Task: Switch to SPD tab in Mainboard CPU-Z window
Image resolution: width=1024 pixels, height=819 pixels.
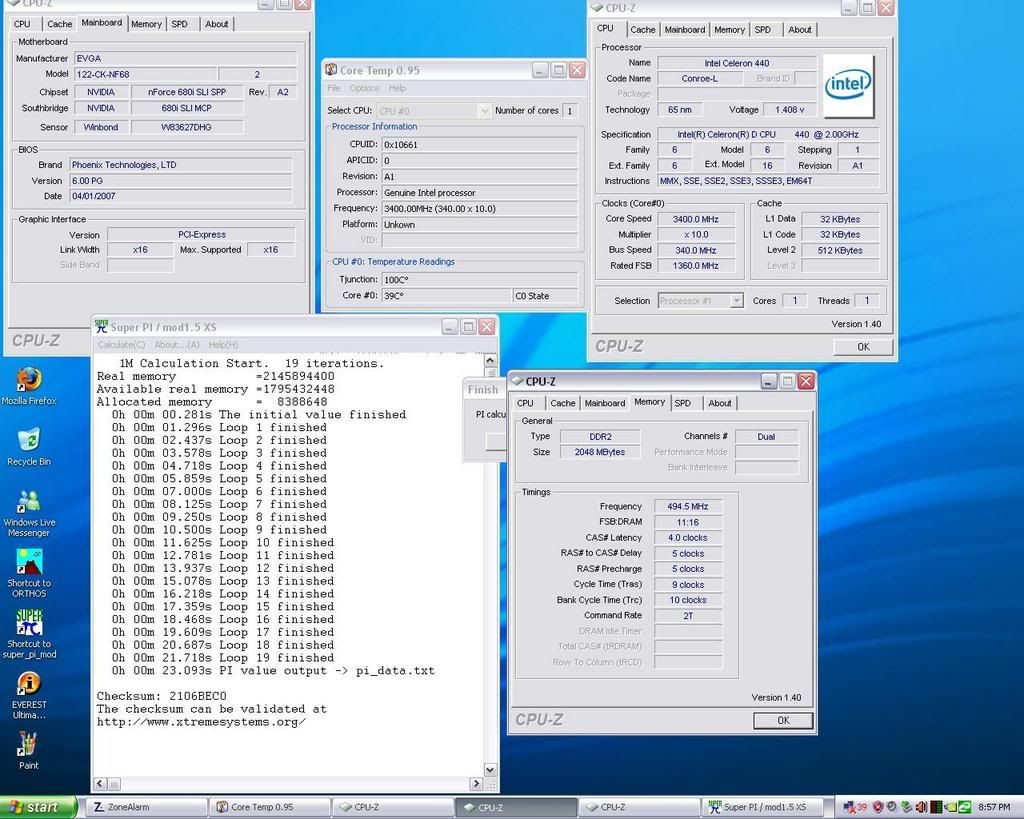Action: click(179, 24)
